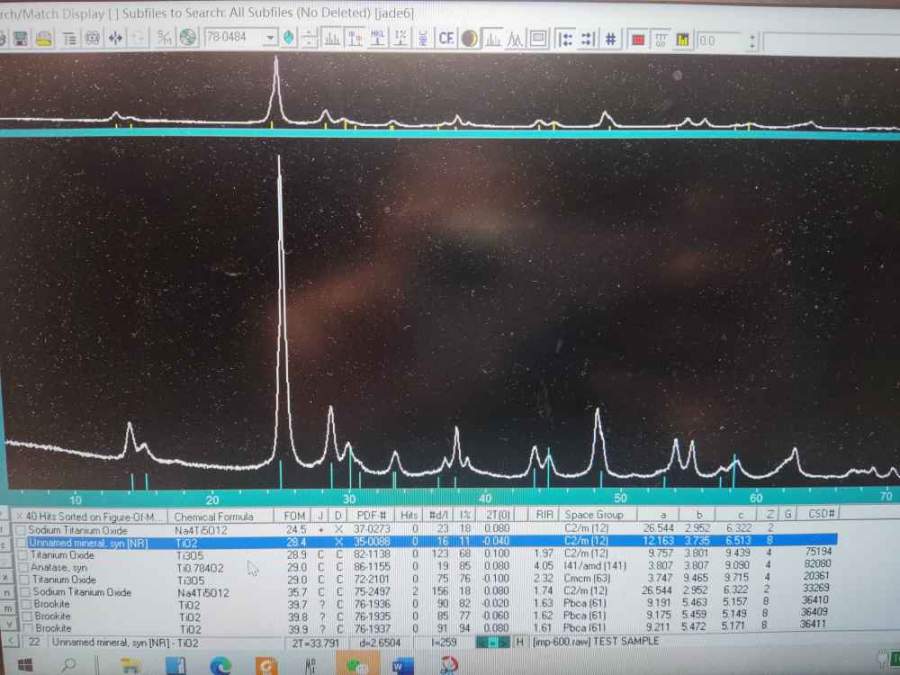900x675 pixels.
Task: Click the half-shaded circle toolbar icon
Action: click(469, 39)
